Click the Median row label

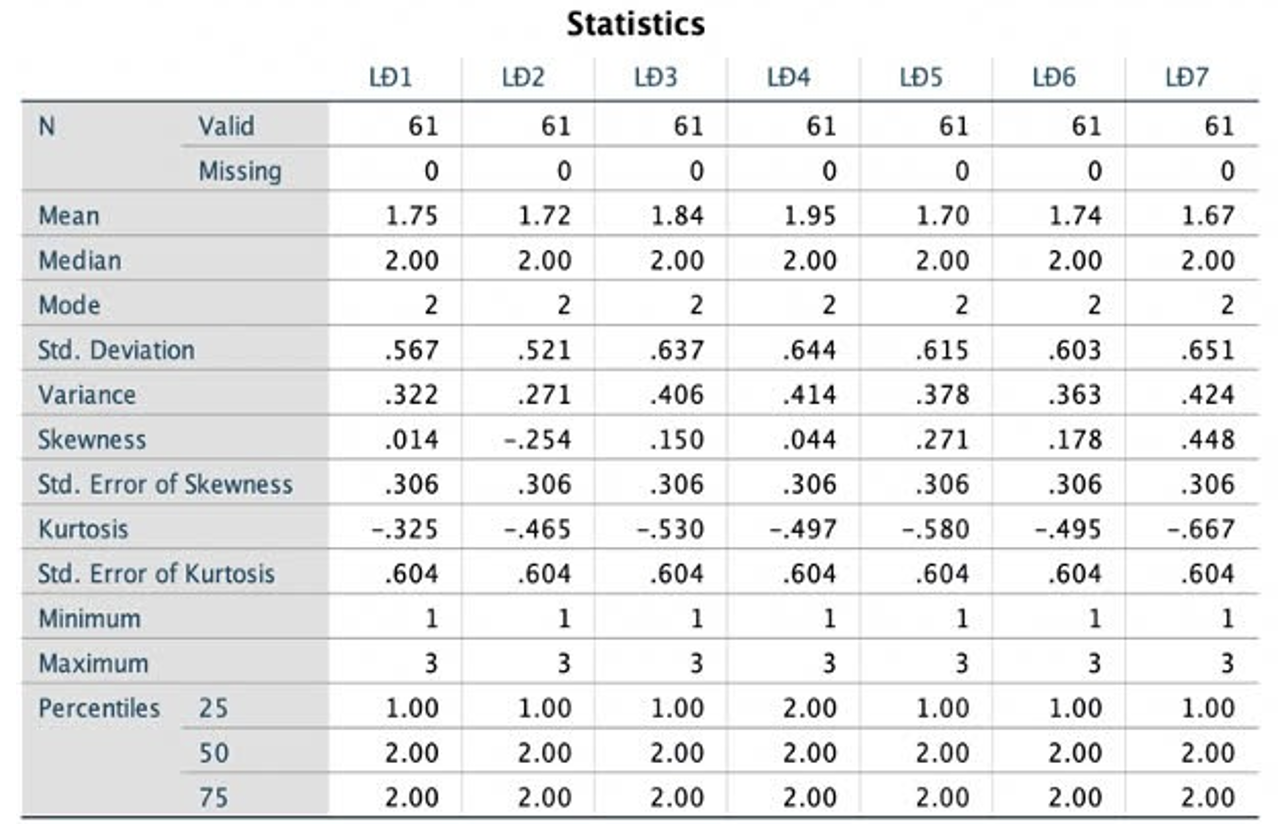point(80,260)
